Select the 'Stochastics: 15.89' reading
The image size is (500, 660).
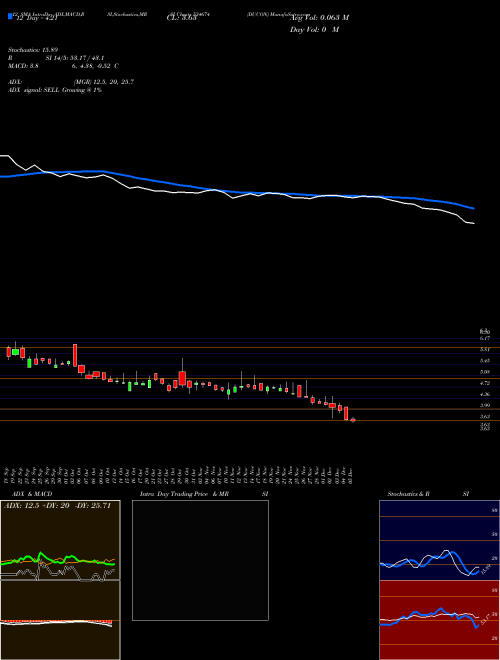pos(32,50)
